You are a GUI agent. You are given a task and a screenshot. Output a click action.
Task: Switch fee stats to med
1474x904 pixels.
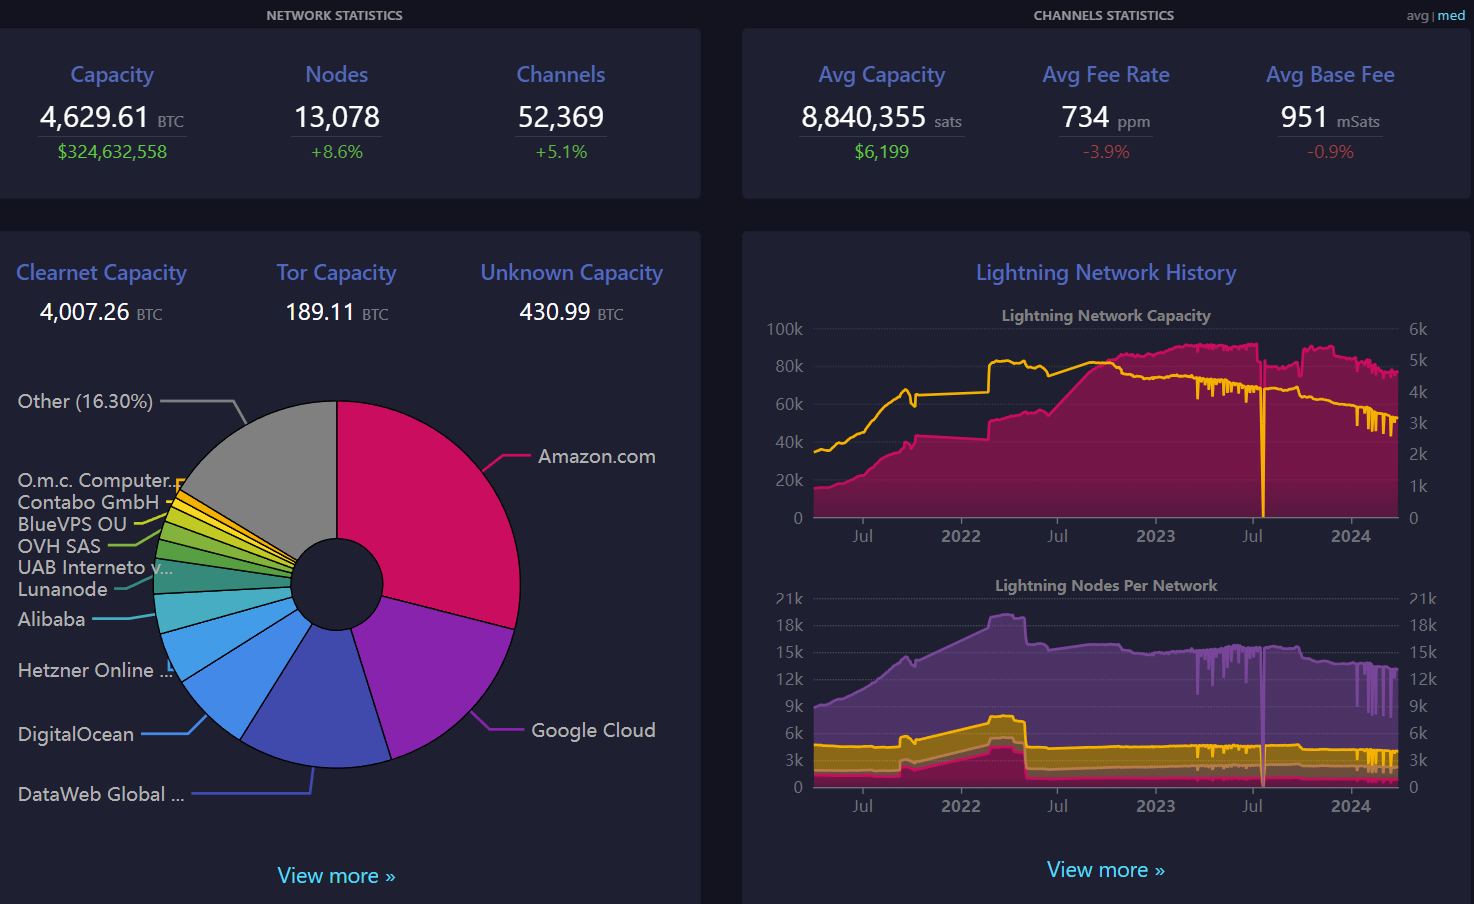(1452, 16)
